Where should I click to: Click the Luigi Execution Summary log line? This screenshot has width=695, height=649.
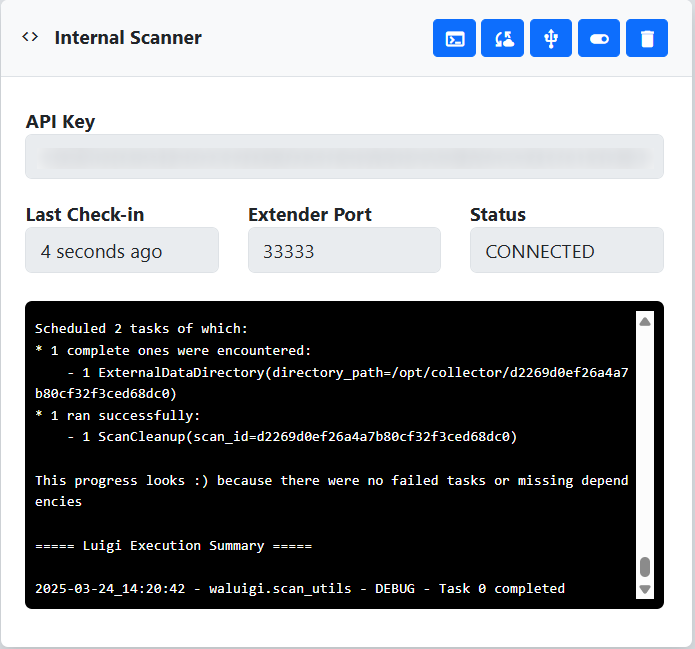pyautogui.click(x=173, y=546)
